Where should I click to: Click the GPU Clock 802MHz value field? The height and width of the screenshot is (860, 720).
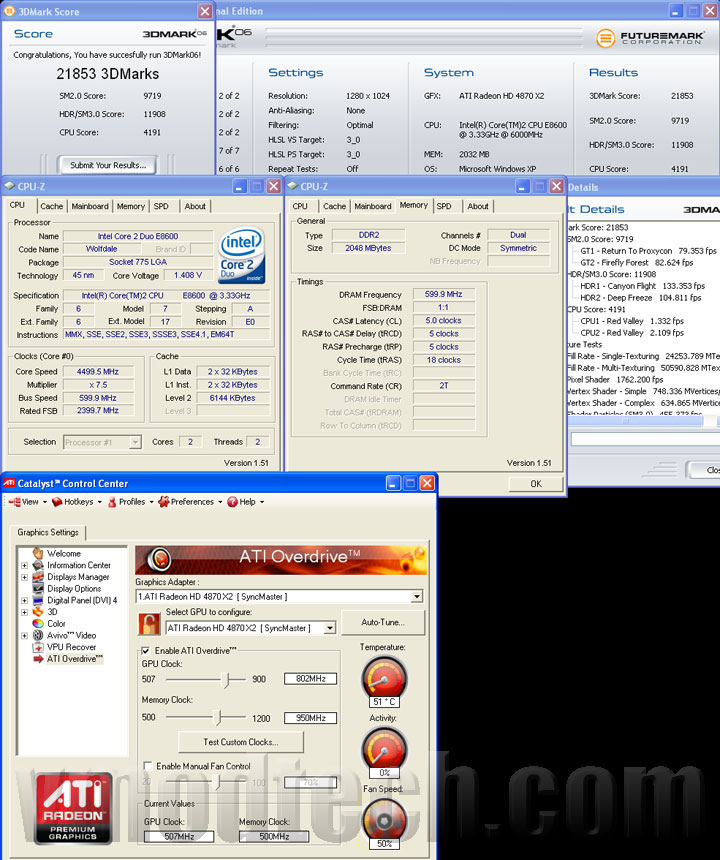(310, 679)
